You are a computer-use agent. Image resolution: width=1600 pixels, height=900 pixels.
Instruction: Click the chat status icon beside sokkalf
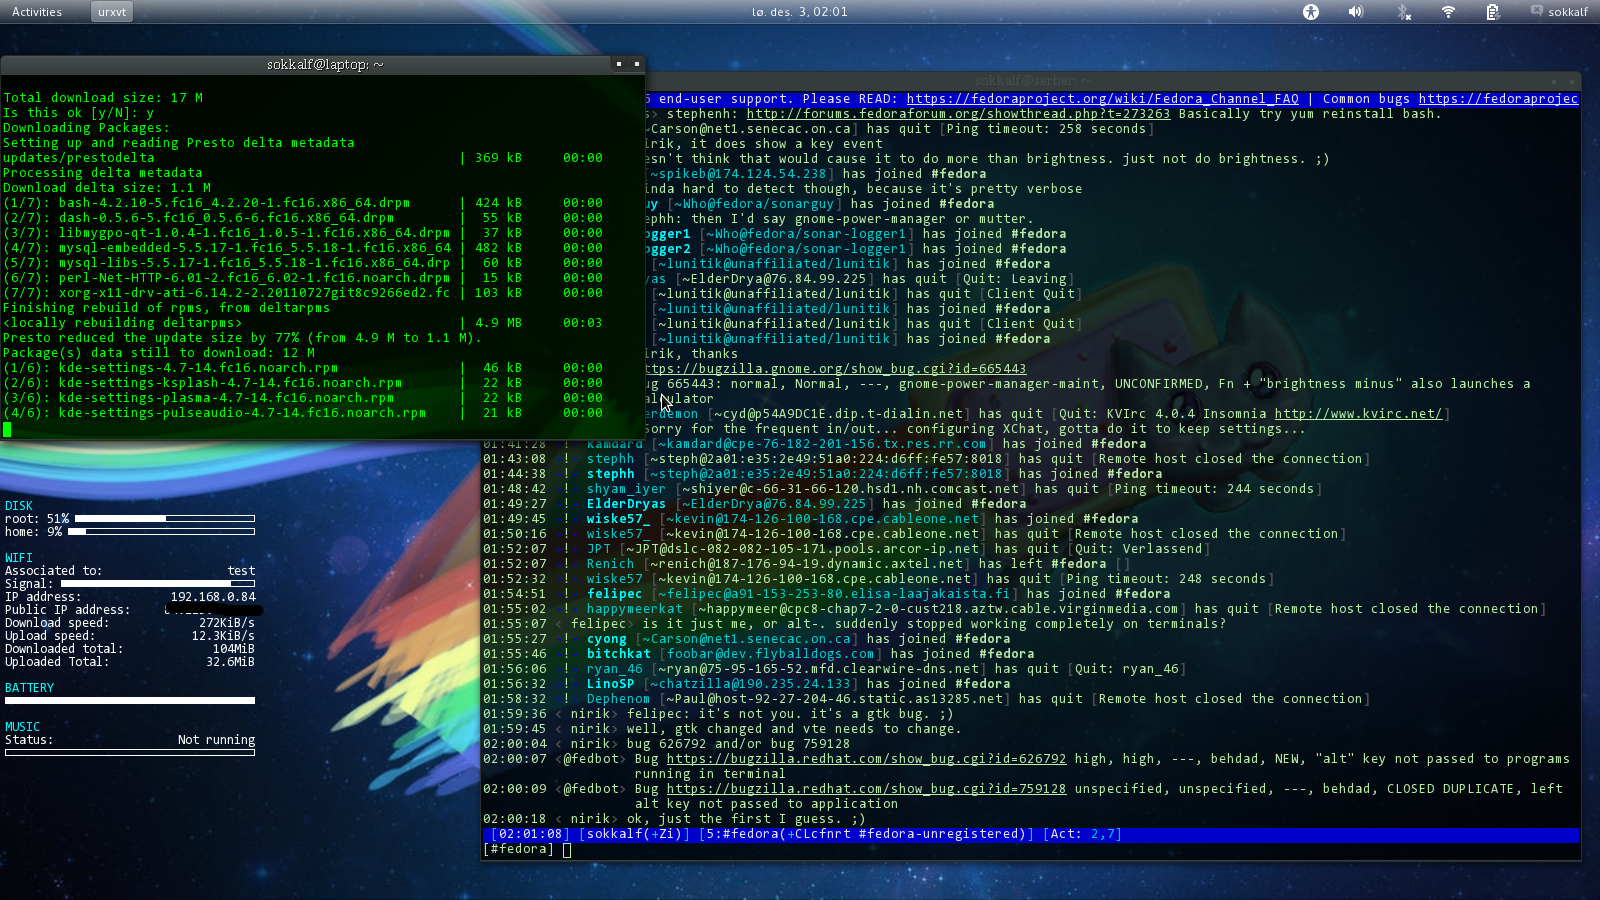1536,11
